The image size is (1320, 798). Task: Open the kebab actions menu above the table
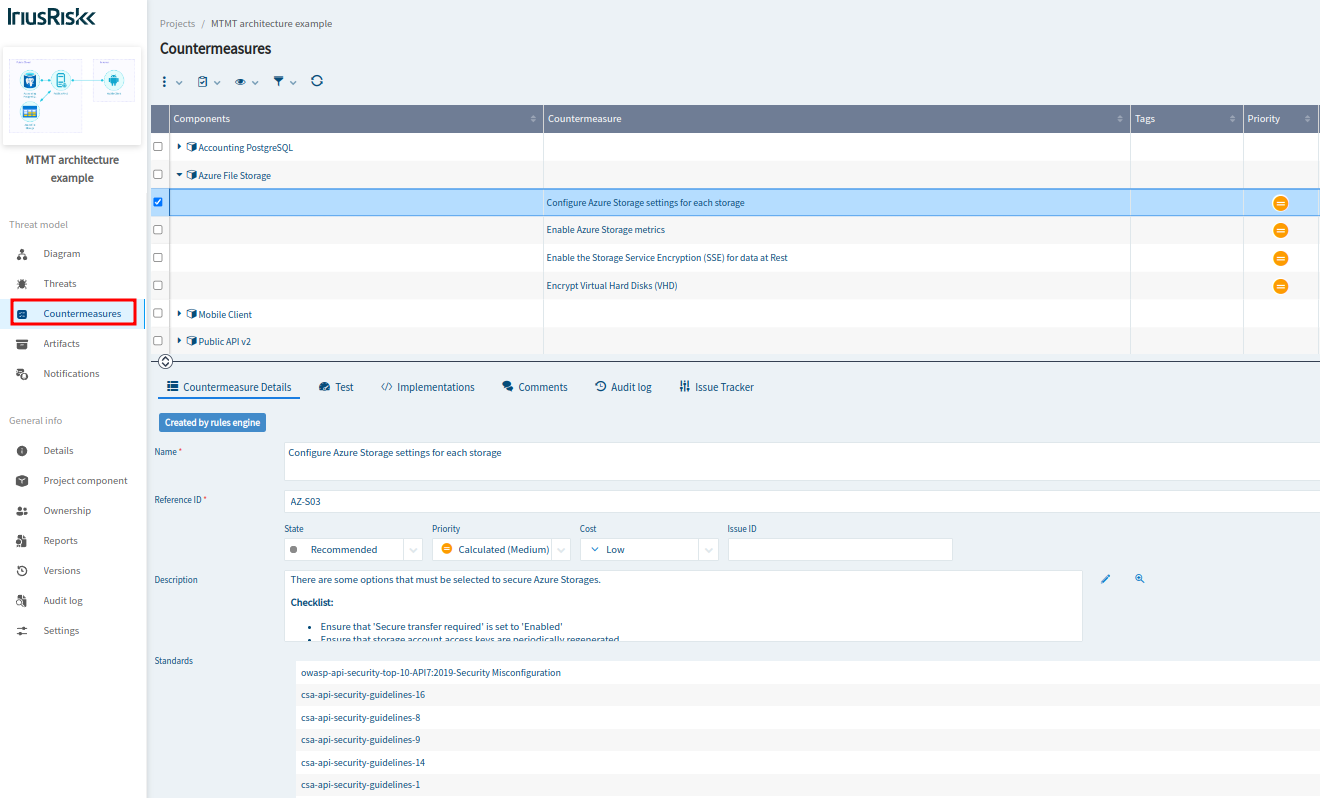[x=164, y=81]
